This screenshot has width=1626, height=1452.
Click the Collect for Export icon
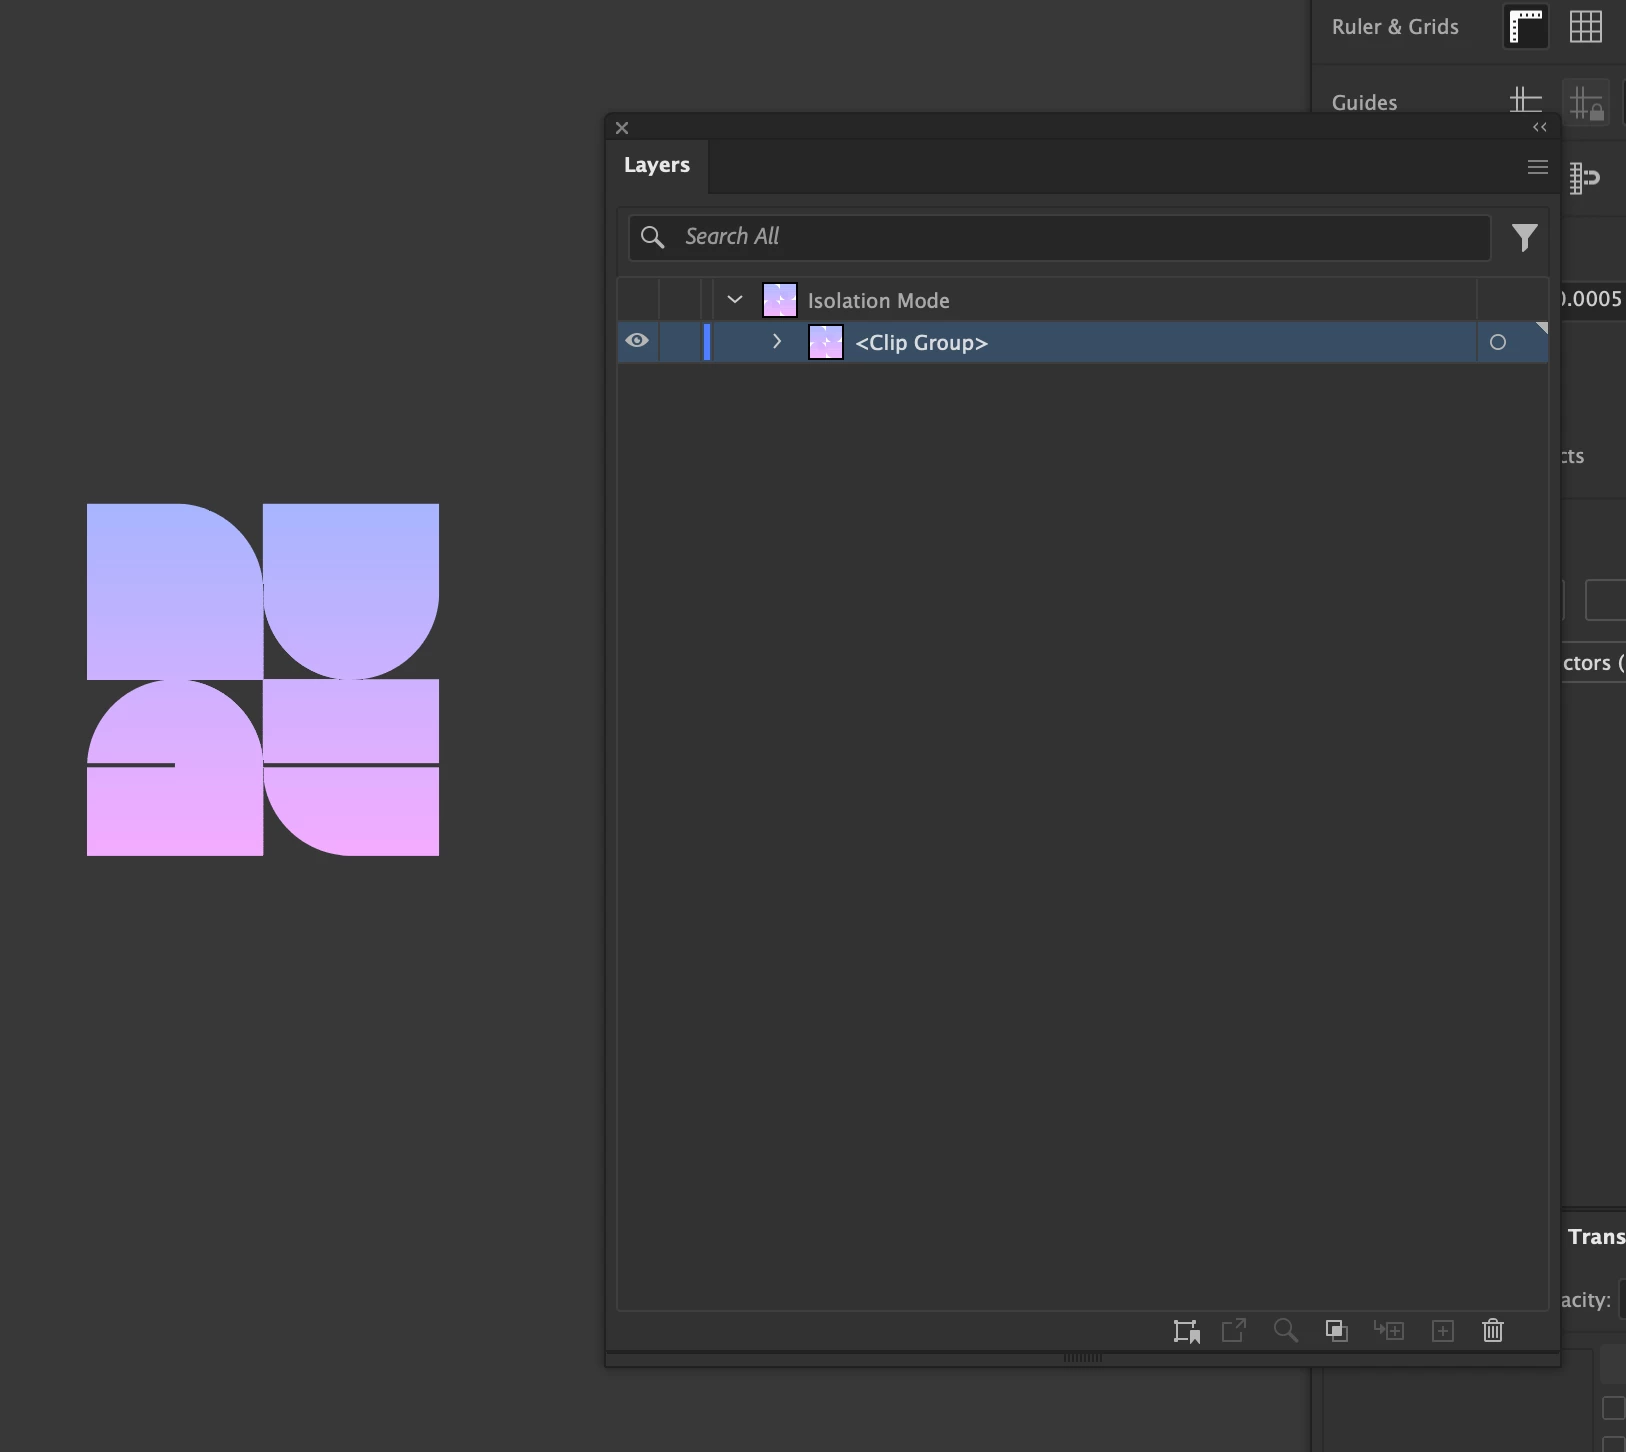(1186, 1331)
